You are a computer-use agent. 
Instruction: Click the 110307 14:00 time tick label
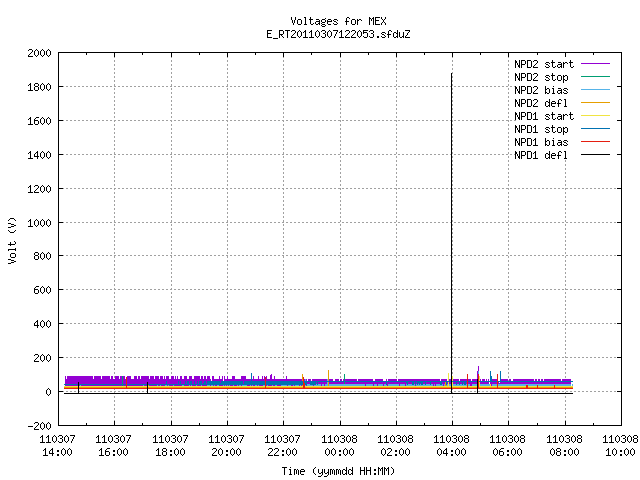pos(58,446)
